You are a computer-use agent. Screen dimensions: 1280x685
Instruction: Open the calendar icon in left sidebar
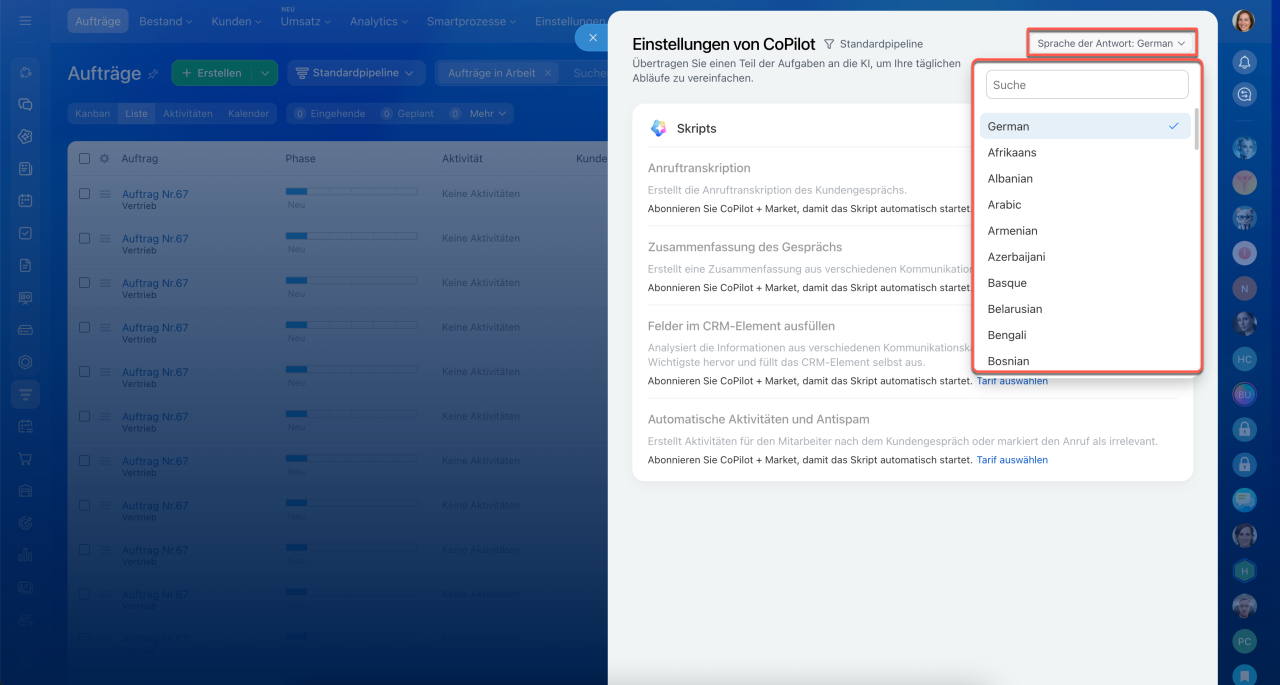coord(25,200)
